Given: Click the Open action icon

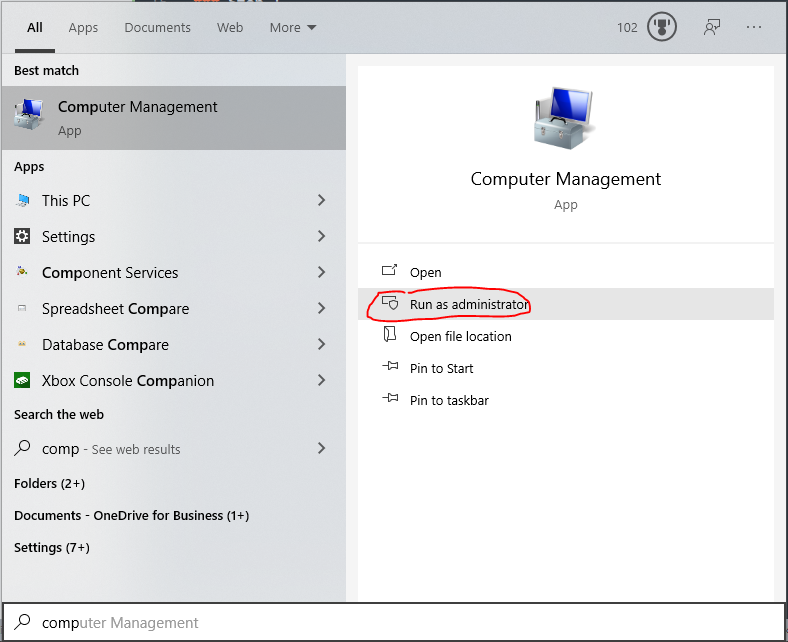Looking at the screenshot, I should 389,271.
